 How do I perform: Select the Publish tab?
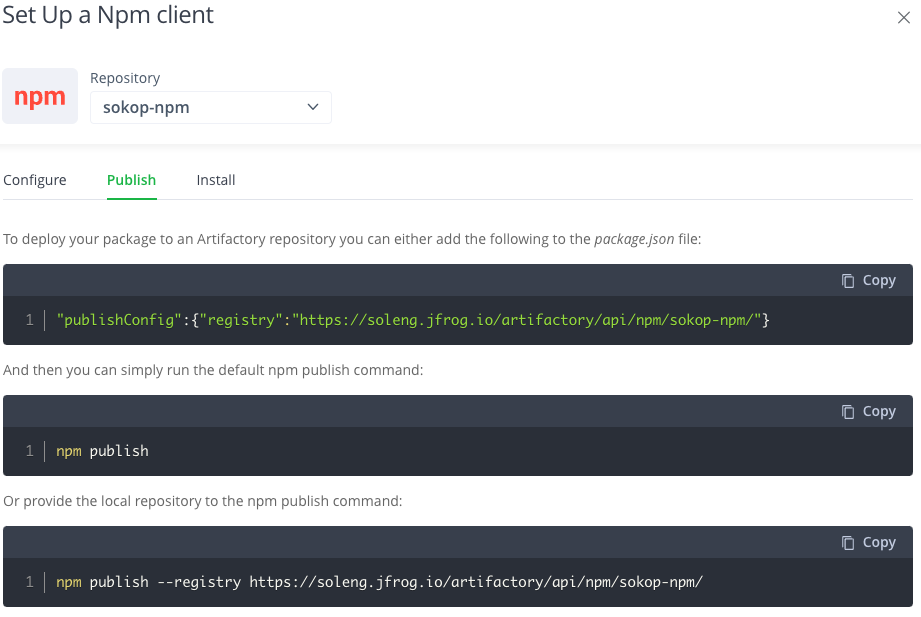pyautogui.click(x=132, y=180)
